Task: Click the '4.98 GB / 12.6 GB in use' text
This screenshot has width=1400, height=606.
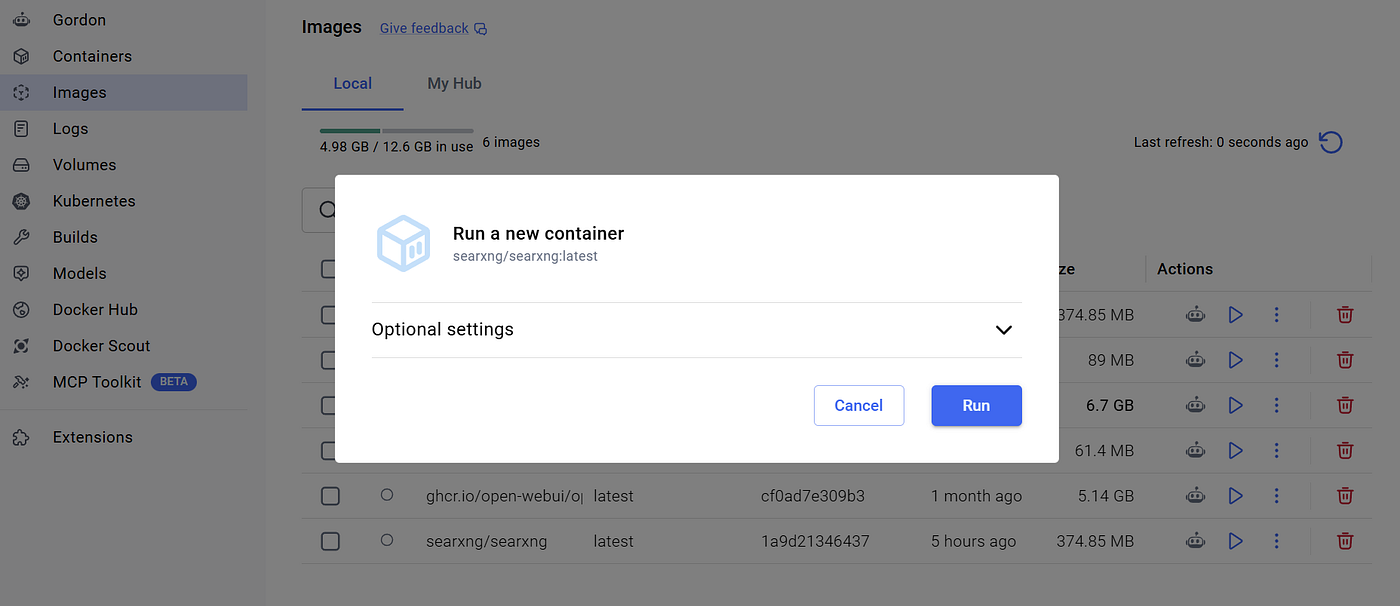Action: (x=397, y=146)
